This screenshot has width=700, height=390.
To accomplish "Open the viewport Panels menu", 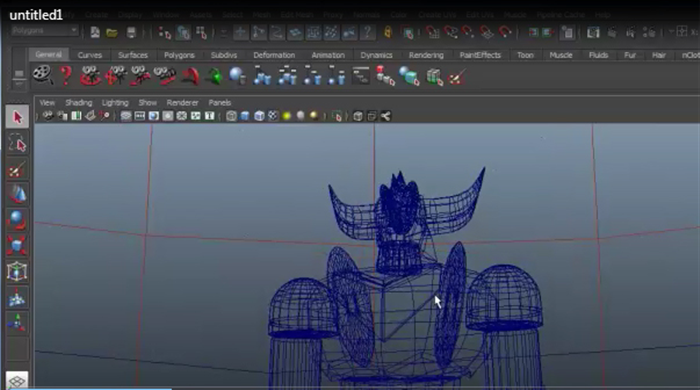I will [x=220, y=103].
